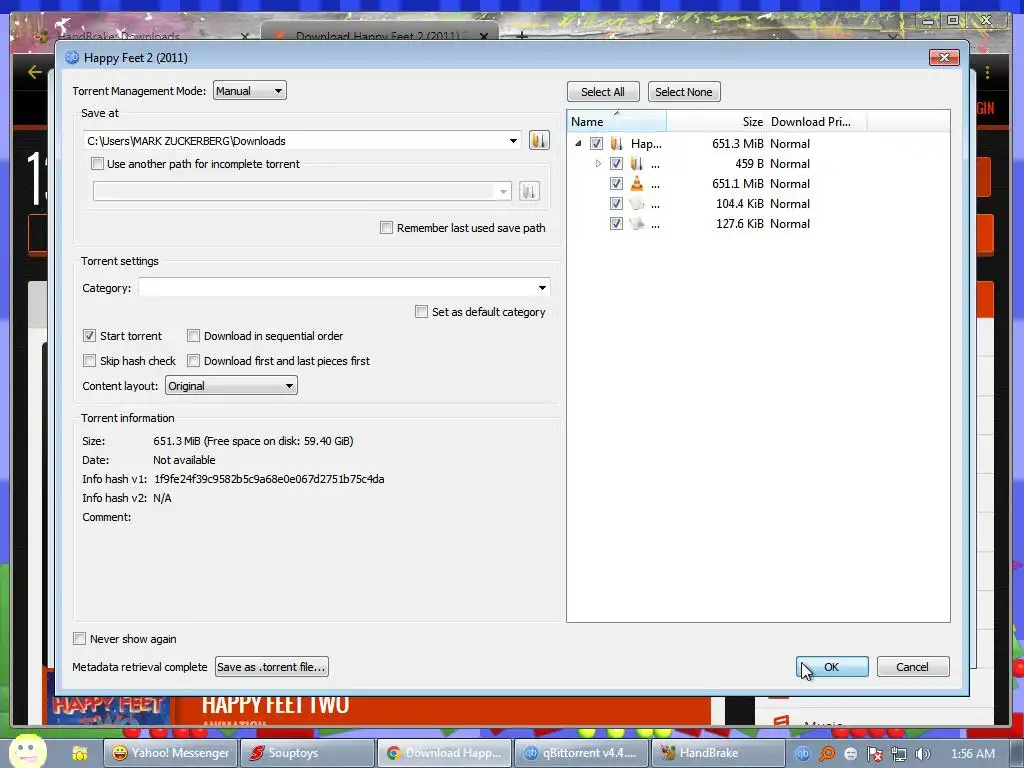Click the Hap... root folder icon
Viewport: 1024px width, 768px height.
pos(616,143)
